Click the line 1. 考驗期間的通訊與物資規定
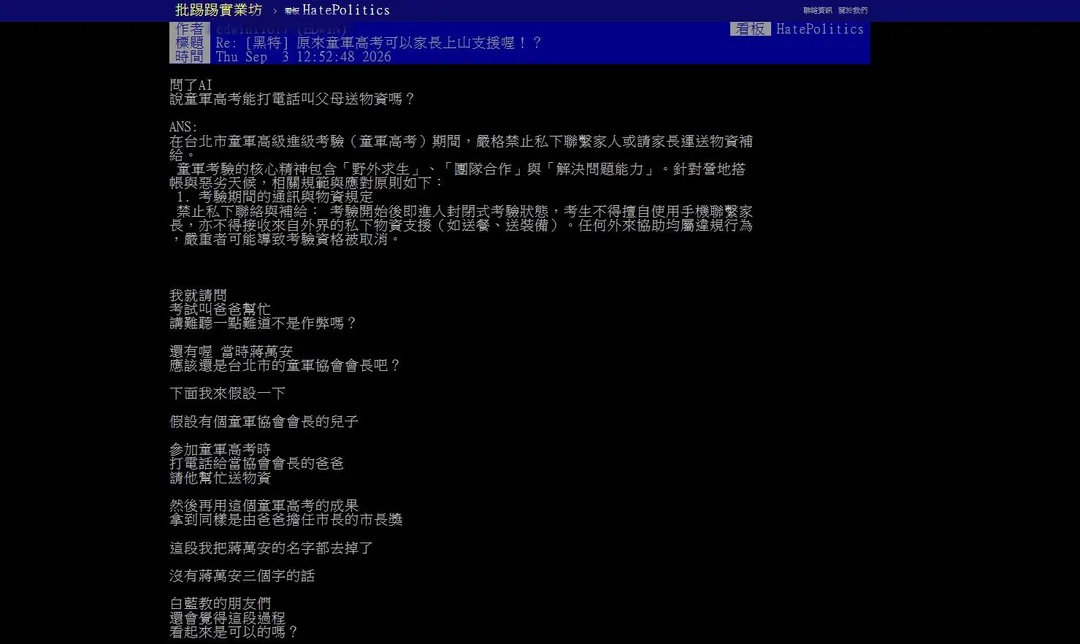This screenshot has height=644, width=1080. 274,197
